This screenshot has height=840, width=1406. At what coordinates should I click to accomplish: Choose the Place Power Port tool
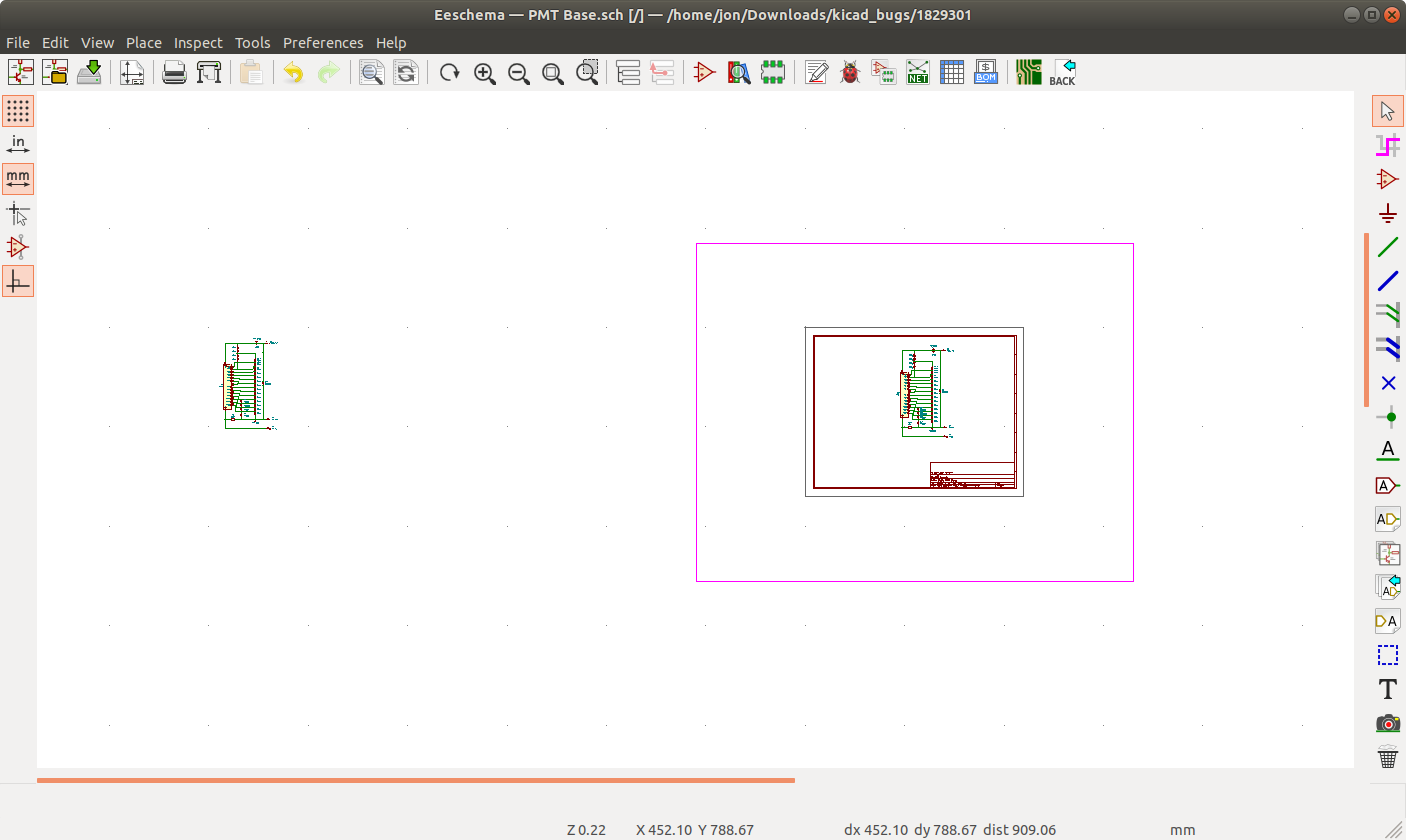[x=1388, y=213]
